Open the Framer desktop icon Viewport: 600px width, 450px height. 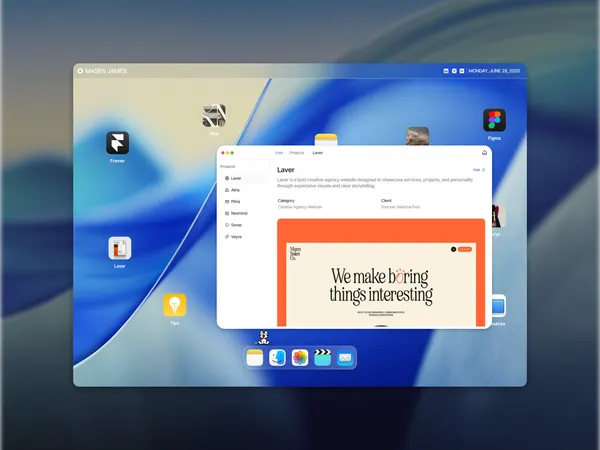pyautogui.click(x=117, y=143)
